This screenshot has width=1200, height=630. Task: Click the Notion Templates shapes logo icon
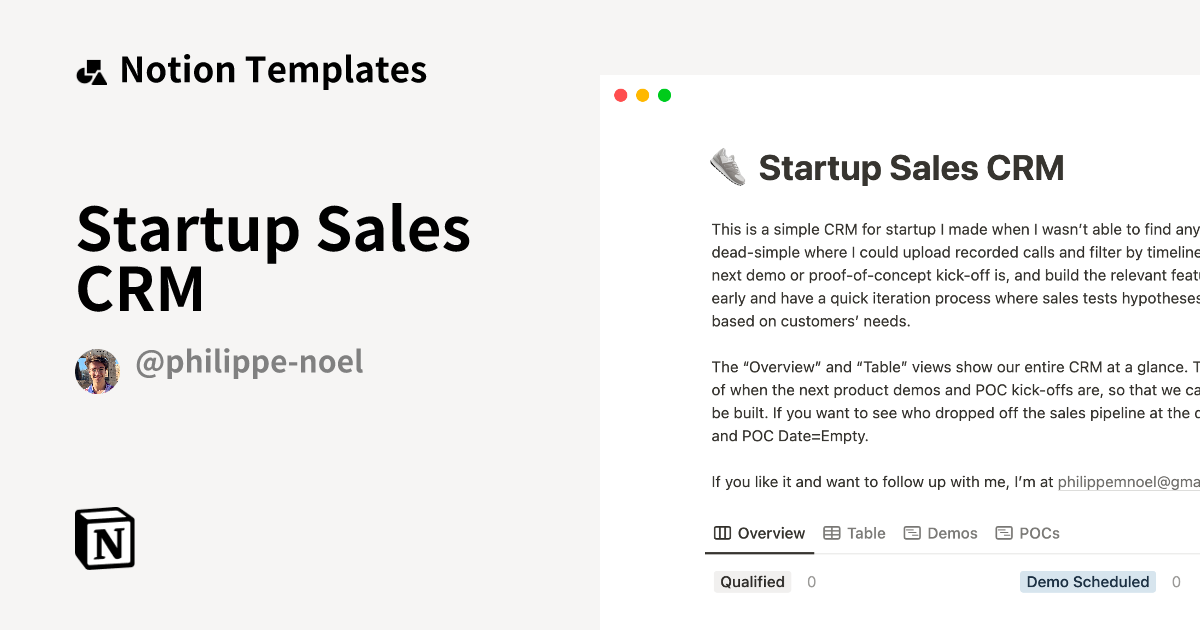91,72
